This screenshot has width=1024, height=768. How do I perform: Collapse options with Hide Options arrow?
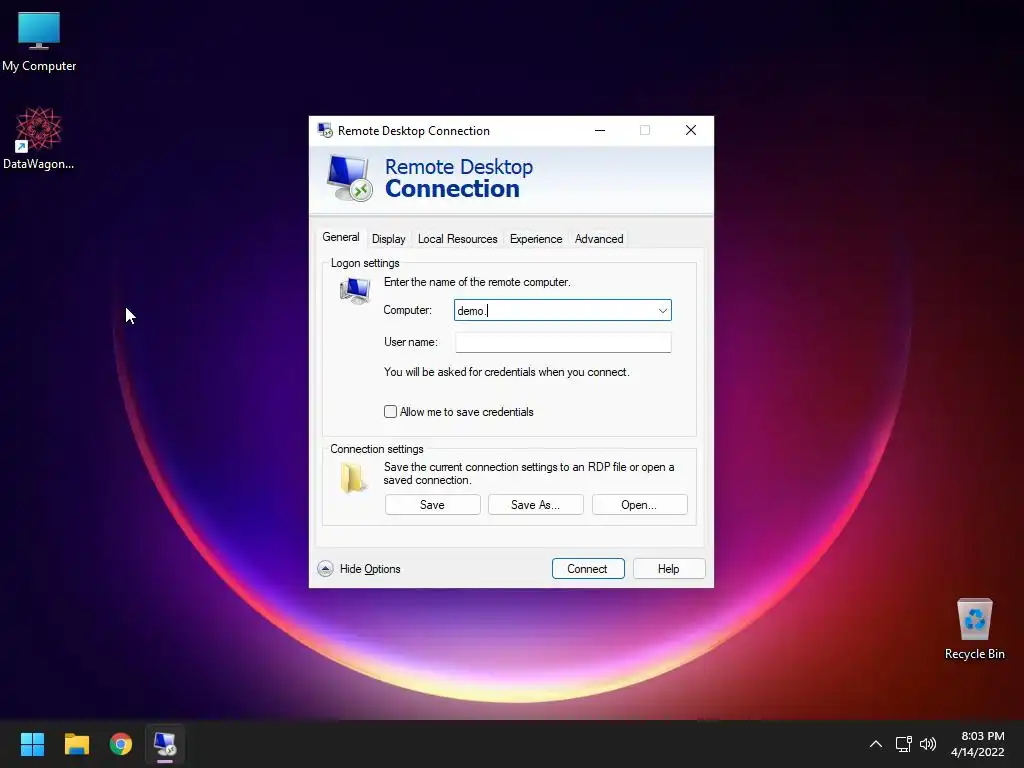click(x=325, y=569)
